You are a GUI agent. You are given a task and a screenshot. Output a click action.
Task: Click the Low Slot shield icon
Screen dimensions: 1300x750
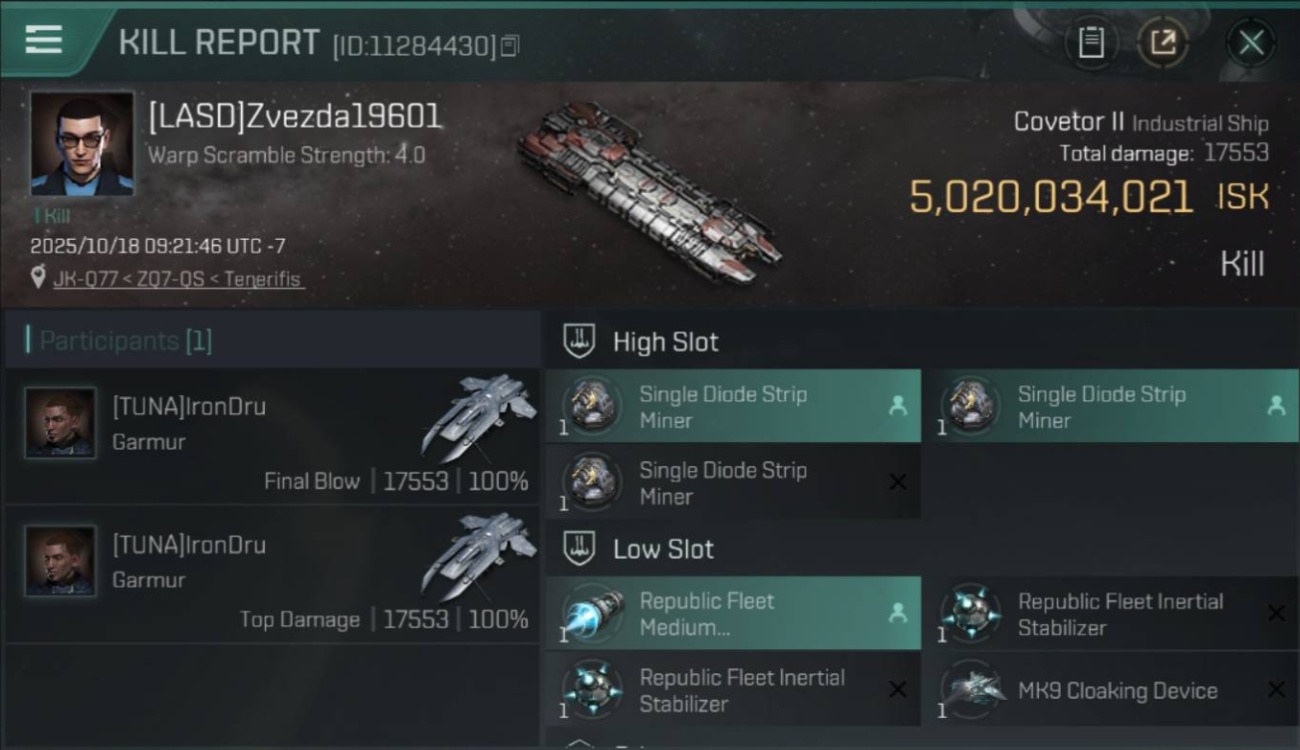tap(580, 548)
